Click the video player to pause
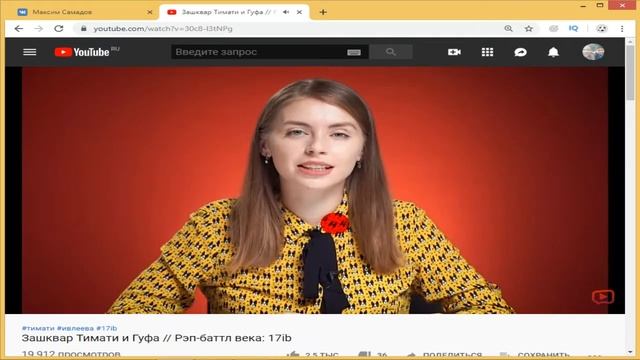The image size is (640, 360). tap(315, 190)
